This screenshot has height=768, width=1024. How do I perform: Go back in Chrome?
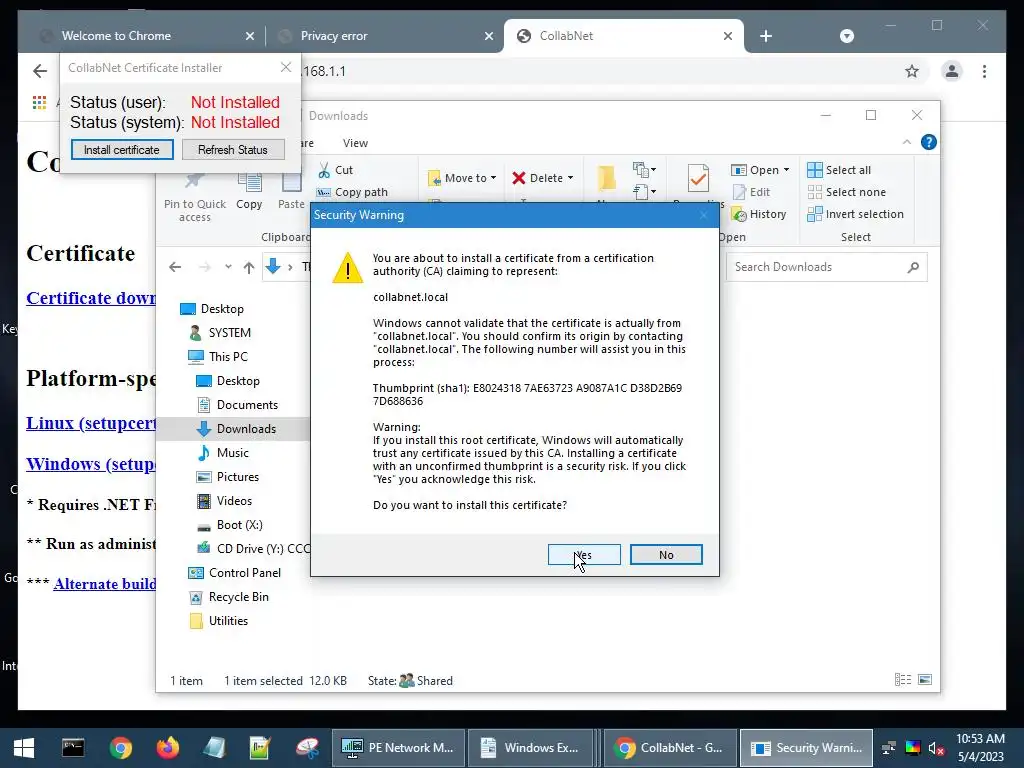pyautogui.click(x=40, y=71)
